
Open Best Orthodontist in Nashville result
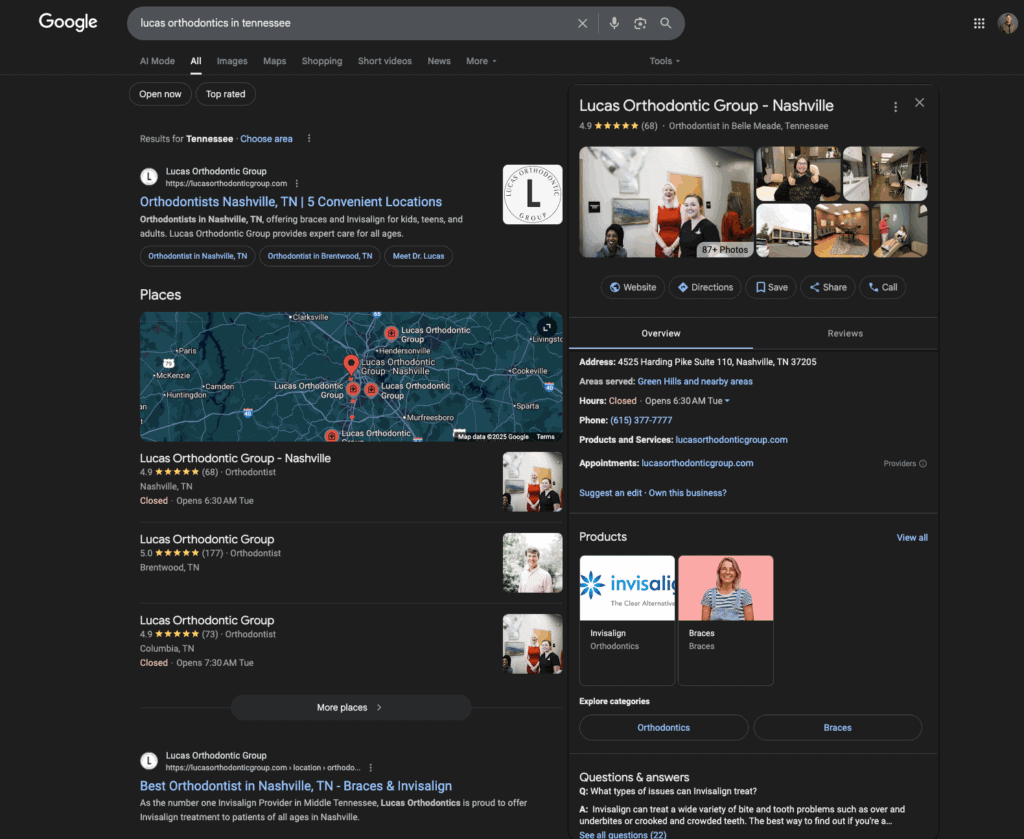[296, 786]
